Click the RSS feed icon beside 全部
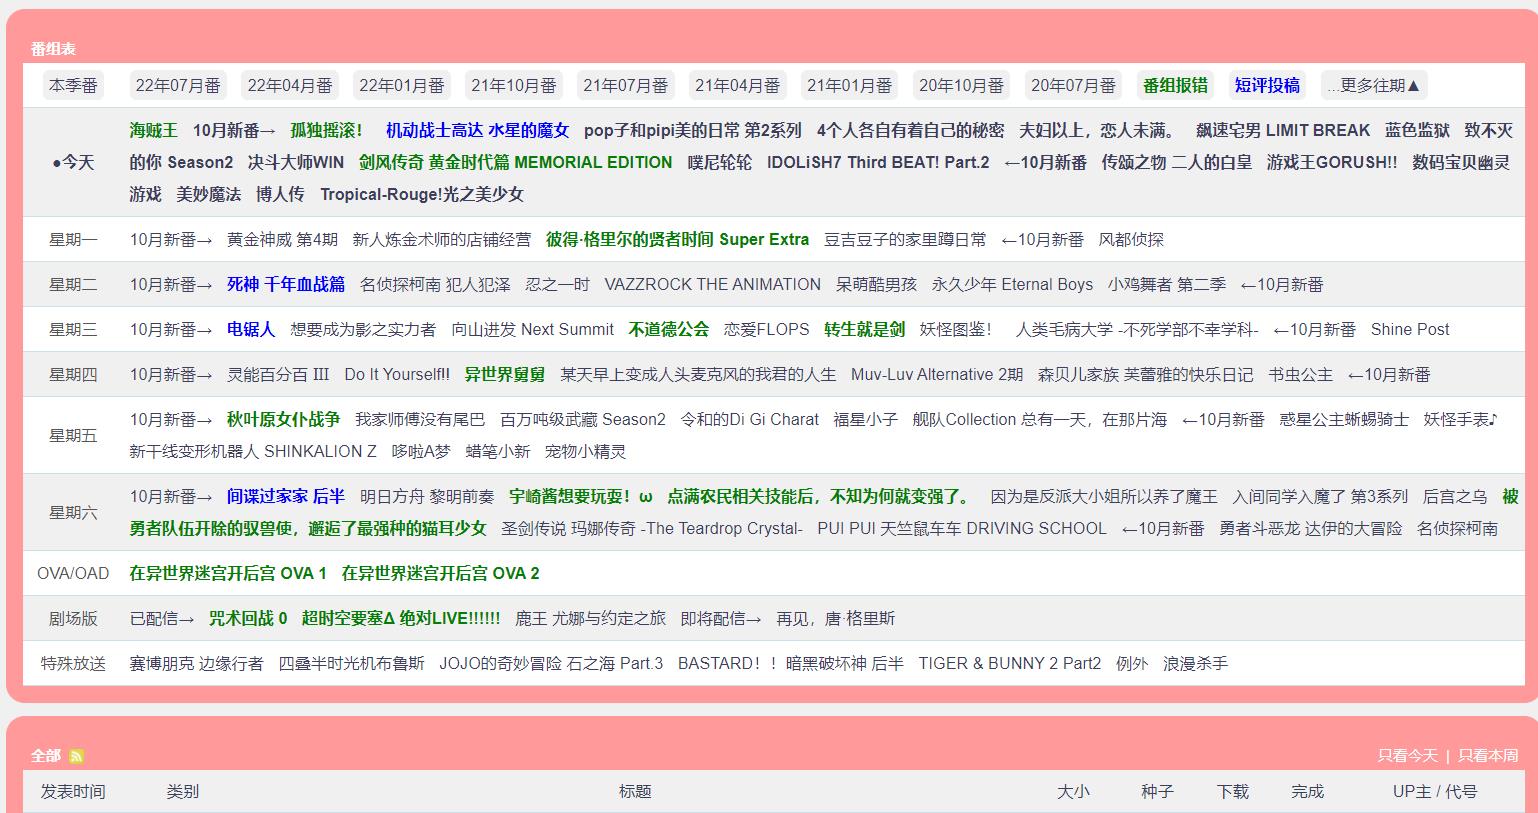This screenshot has height=813, width=1538. (x=76, y=756)
